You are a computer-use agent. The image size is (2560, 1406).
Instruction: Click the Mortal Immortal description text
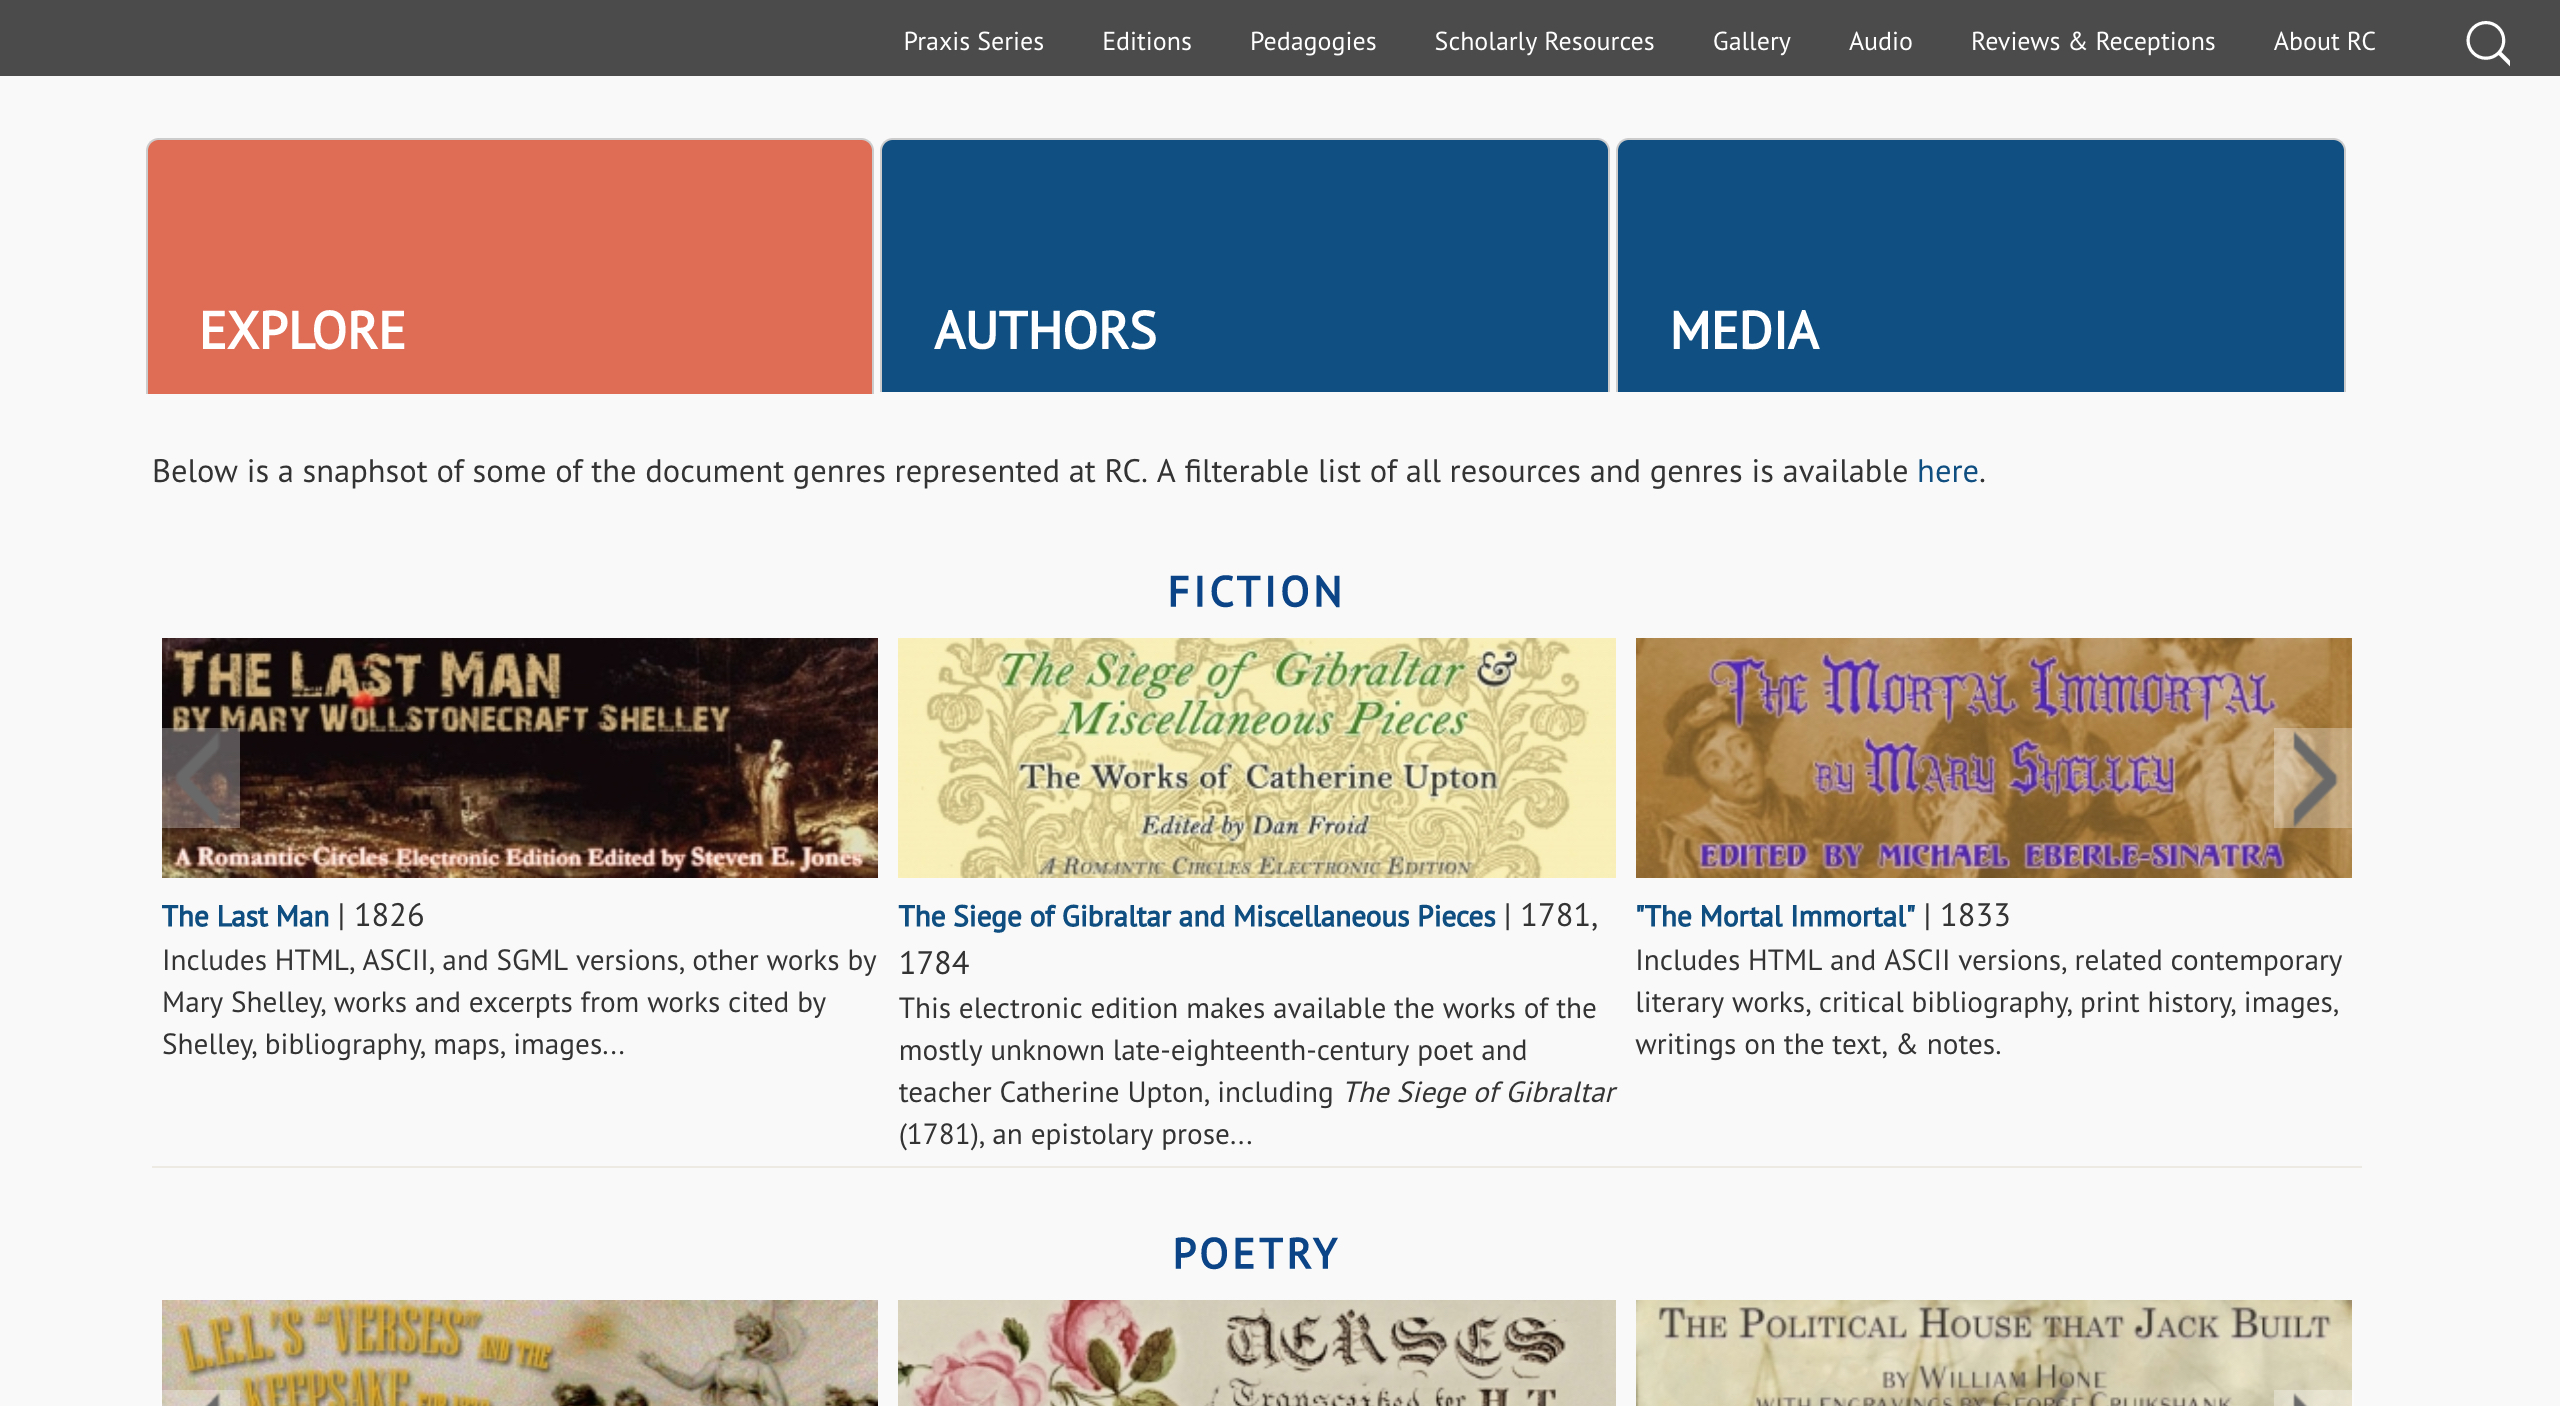1988,1002
